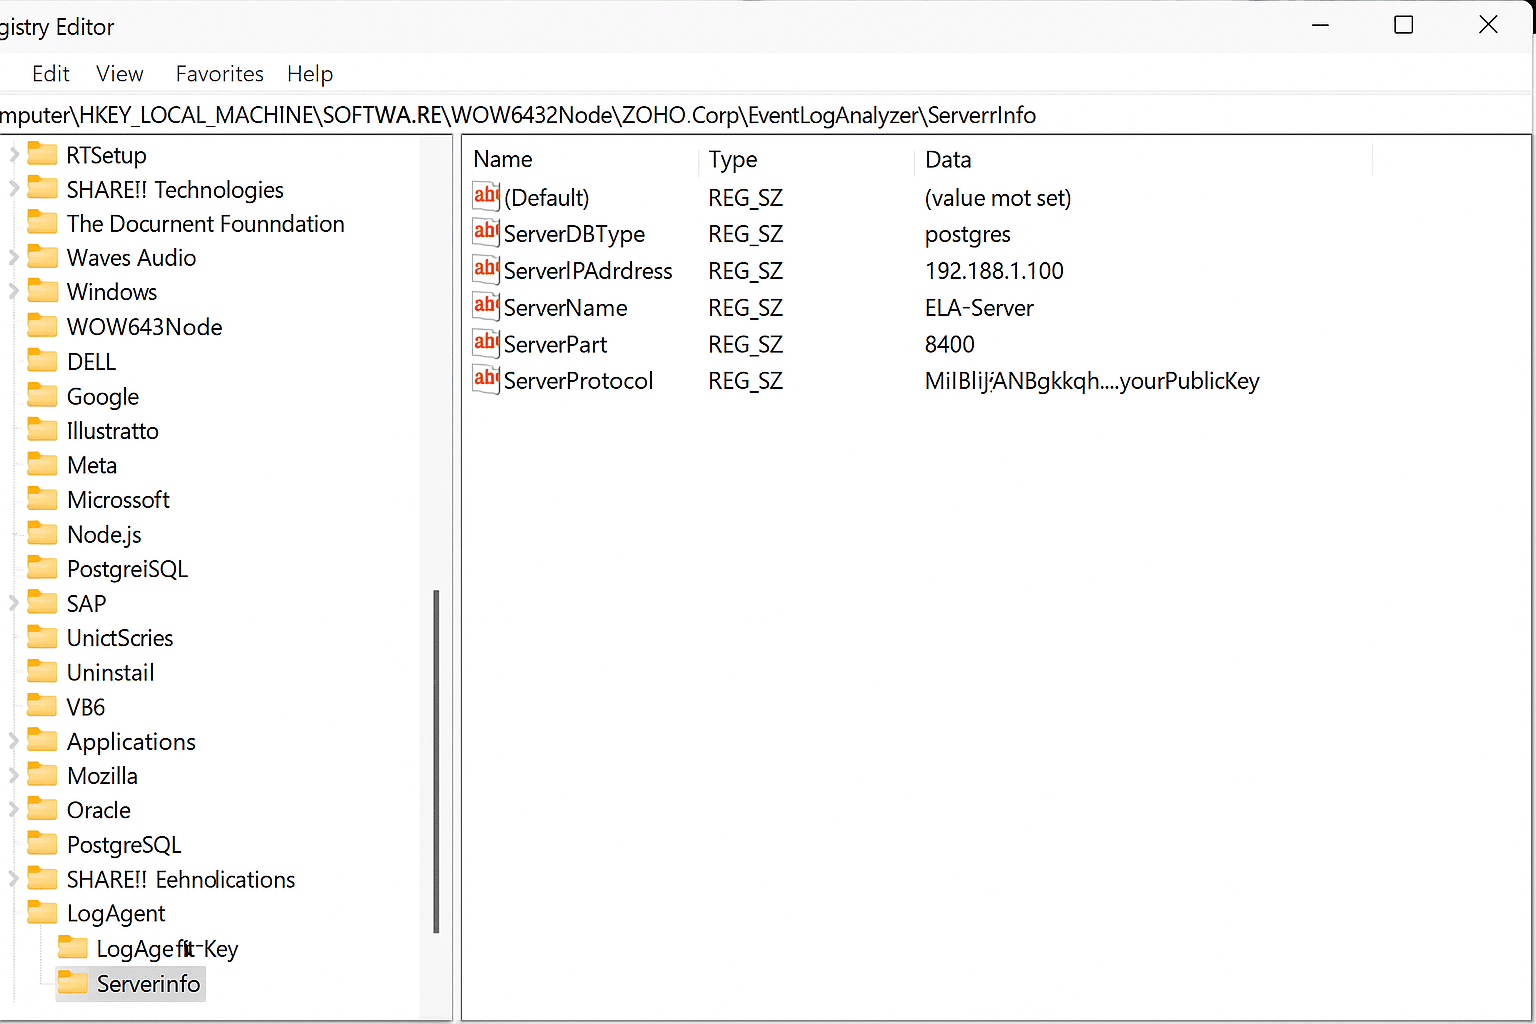Click the ServerProtocol string value icon
The image size is (1536, 1024).
pos(486,380)
